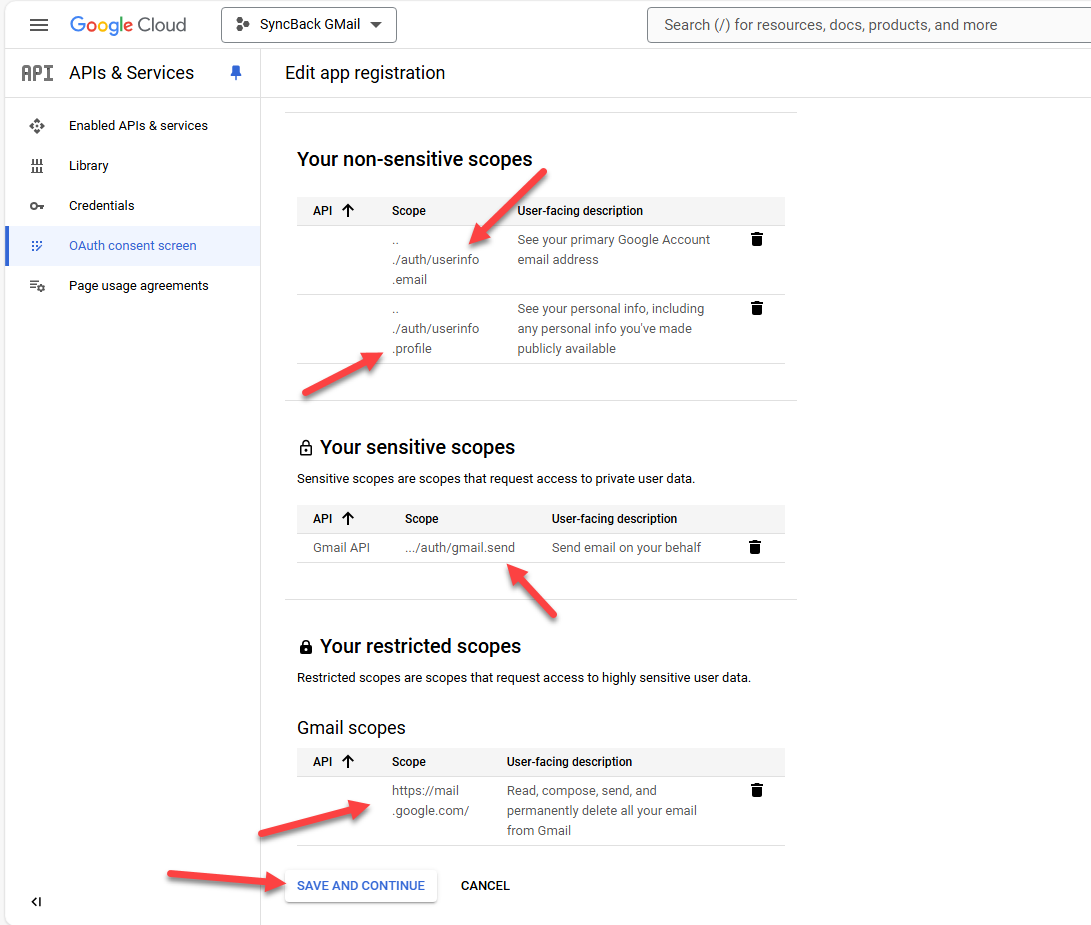This screenshot has height=925, width=1091.
Task: Click SAVE AND CONTINUE button
Action: pyautogui.click(x=360, y=885)
